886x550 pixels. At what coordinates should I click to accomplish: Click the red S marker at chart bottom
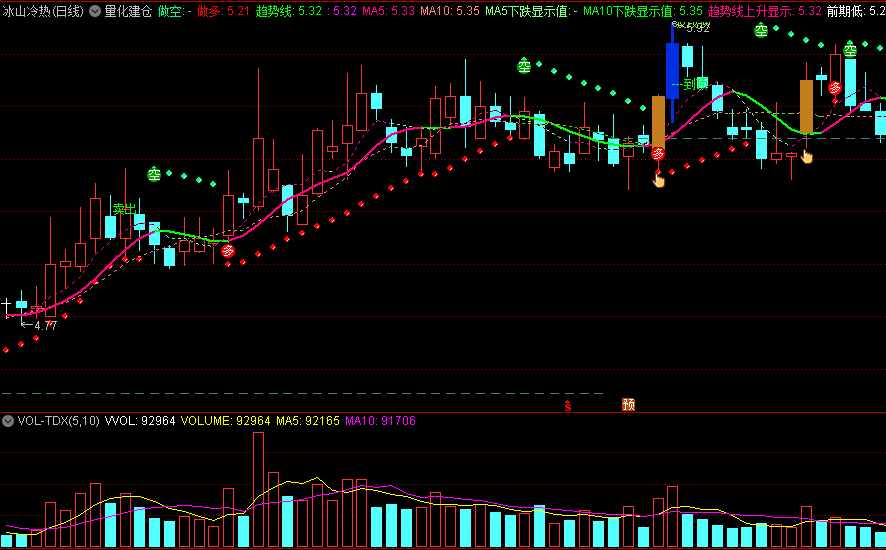(x=568, y=405)
